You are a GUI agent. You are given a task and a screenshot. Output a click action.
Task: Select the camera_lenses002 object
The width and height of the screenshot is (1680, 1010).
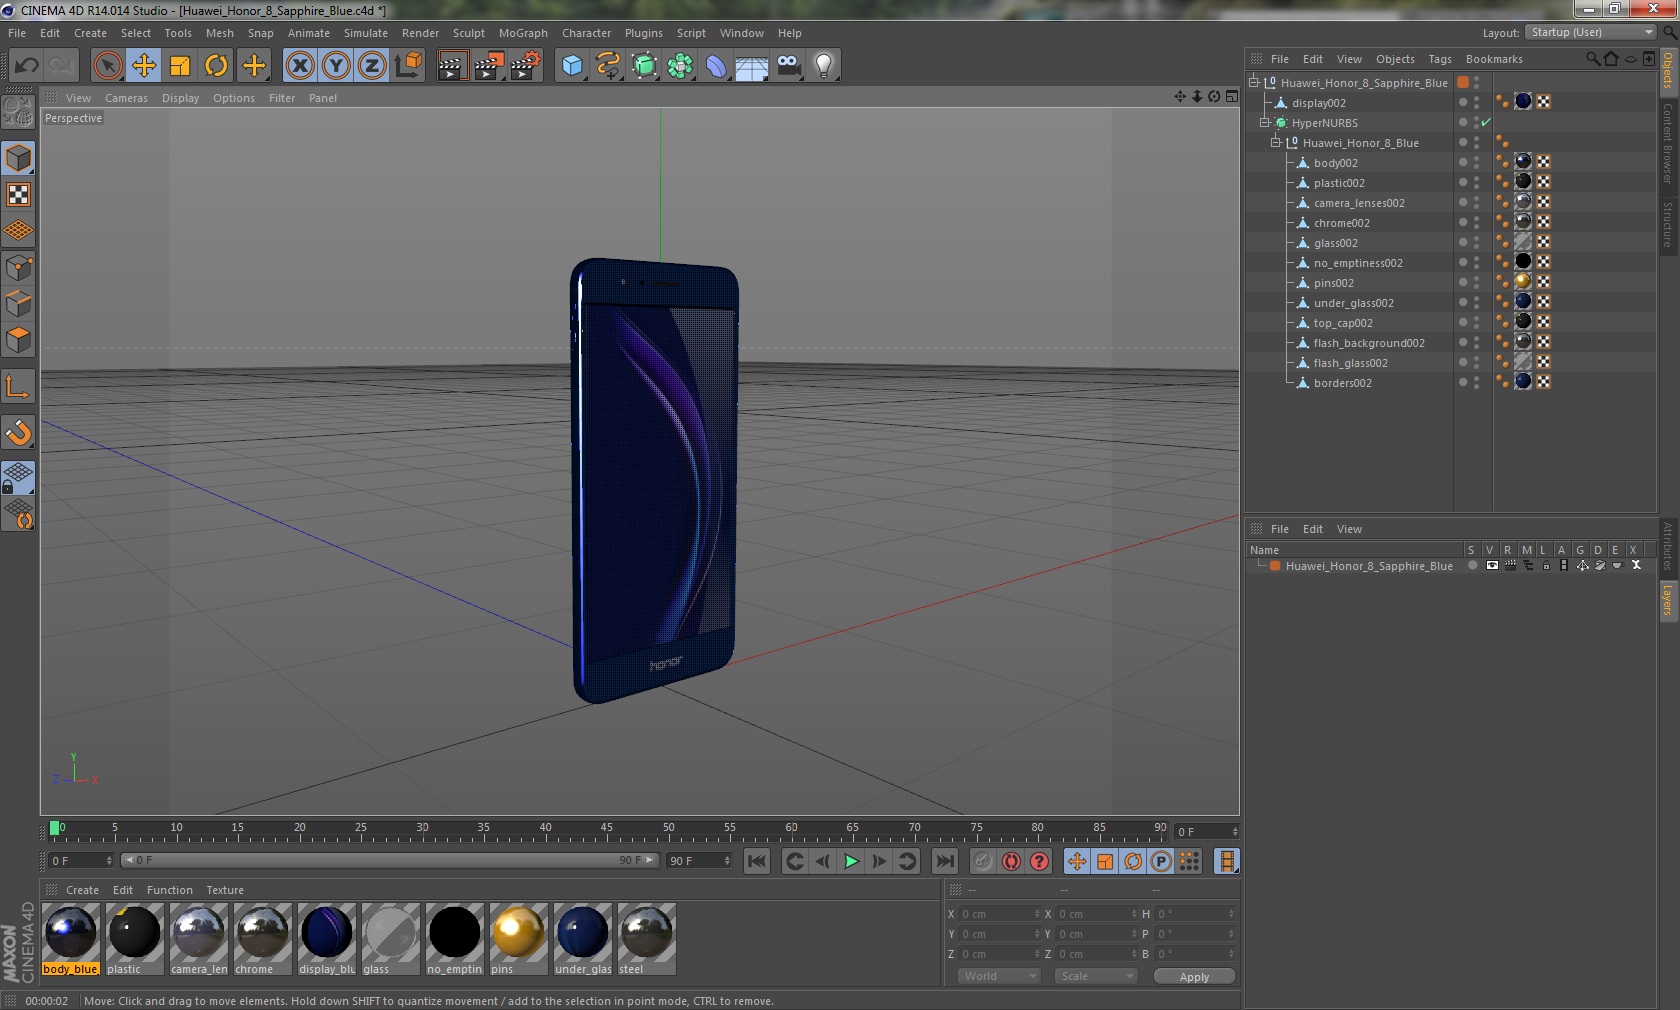tap(1359, 203)
